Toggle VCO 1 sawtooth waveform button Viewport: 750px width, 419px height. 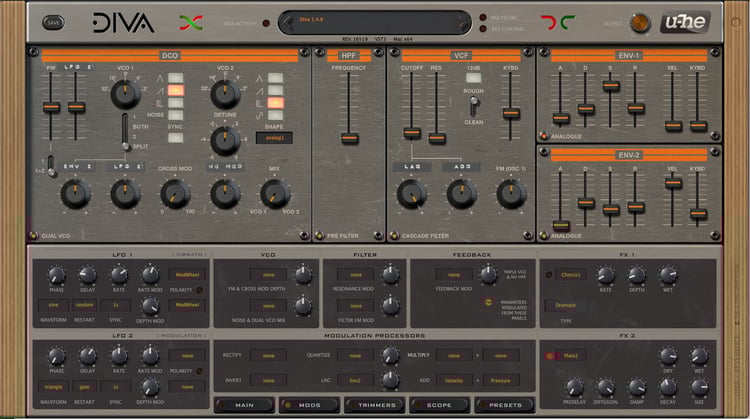point(175,90)
